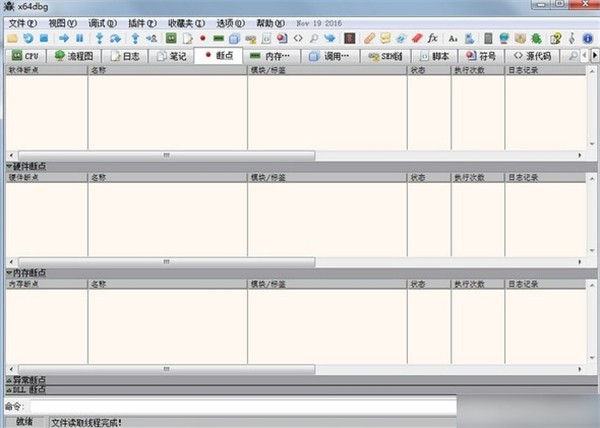Click the font Aa appearance icon

pos(453,38)
